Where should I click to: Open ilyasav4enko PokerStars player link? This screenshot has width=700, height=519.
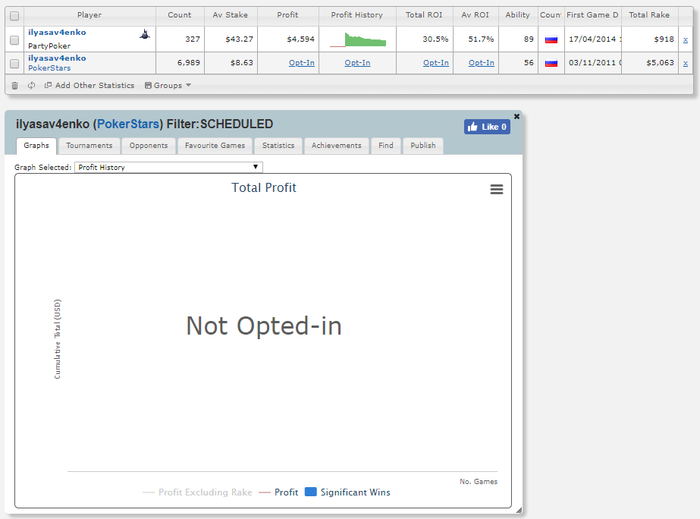tap(57, 58)
